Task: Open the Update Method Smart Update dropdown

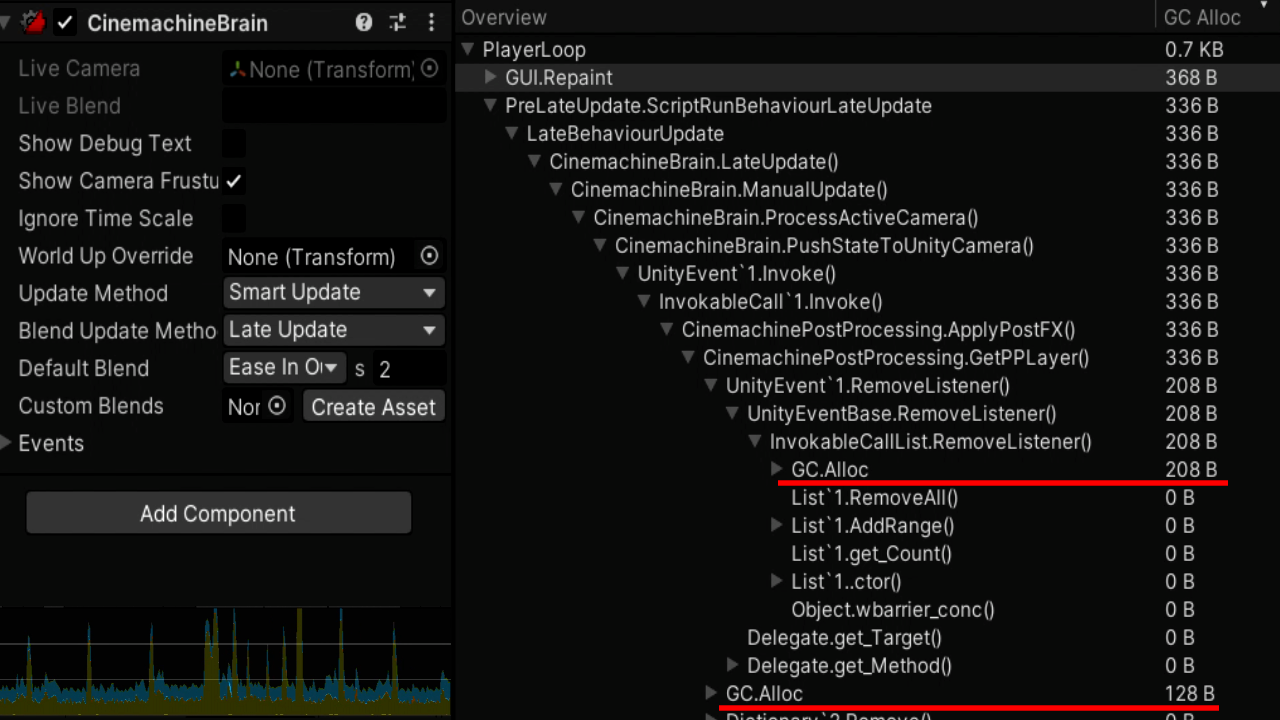Action: (x=334, y=293)
